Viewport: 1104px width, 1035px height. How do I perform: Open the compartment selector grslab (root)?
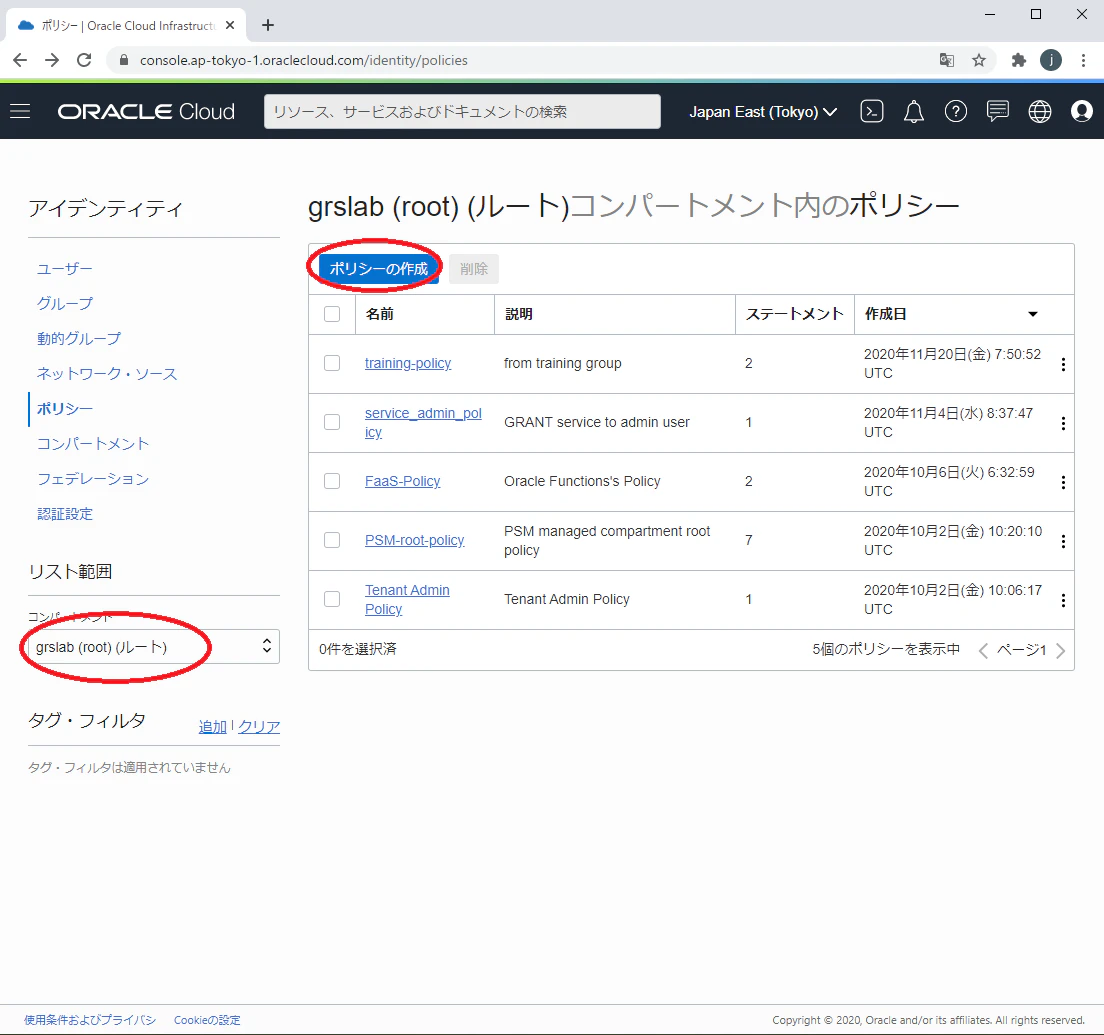click(153, 647)
